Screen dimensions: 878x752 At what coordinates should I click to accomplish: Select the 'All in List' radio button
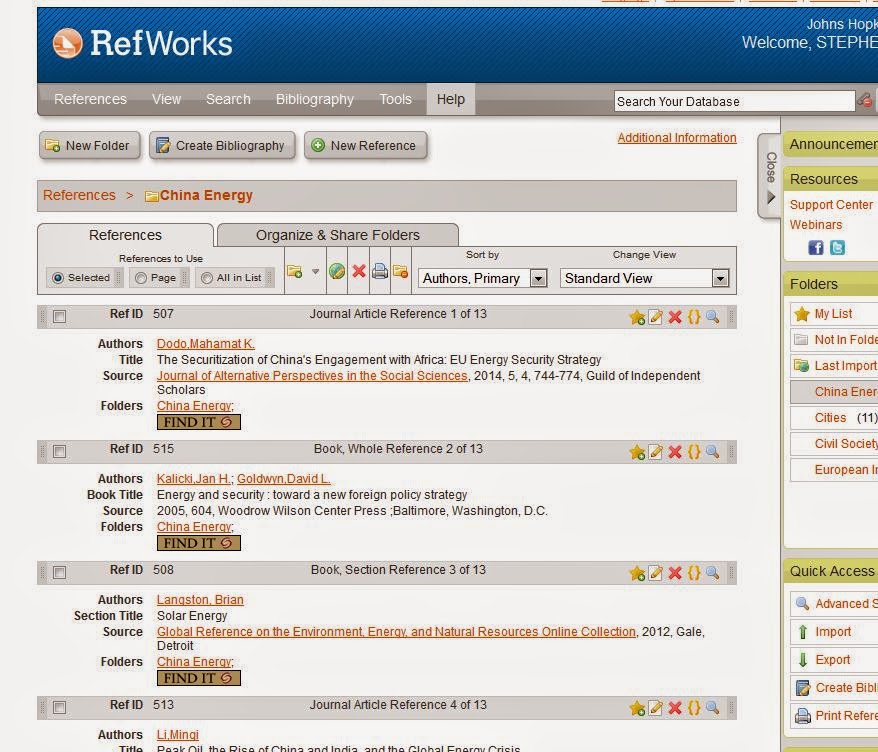(207, 278)
